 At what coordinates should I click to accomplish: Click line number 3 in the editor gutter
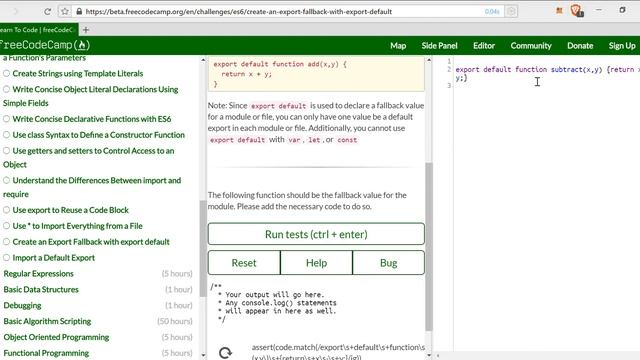tap(449, 85)
